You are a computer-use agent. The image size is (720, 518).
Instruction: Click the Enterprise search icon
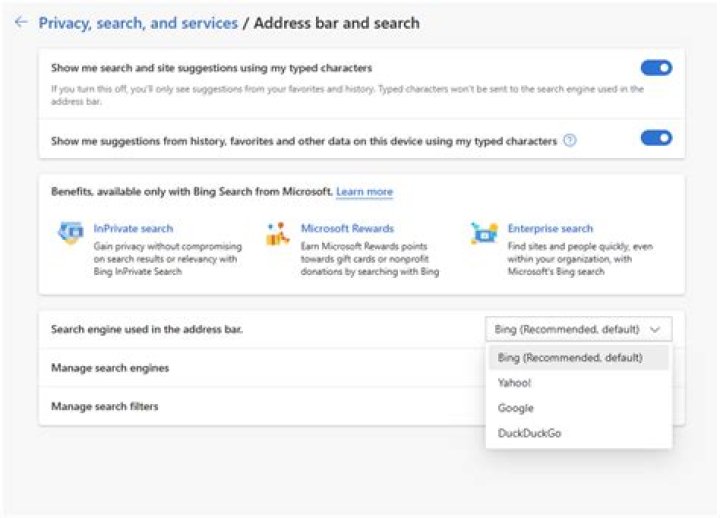point(484,234)
